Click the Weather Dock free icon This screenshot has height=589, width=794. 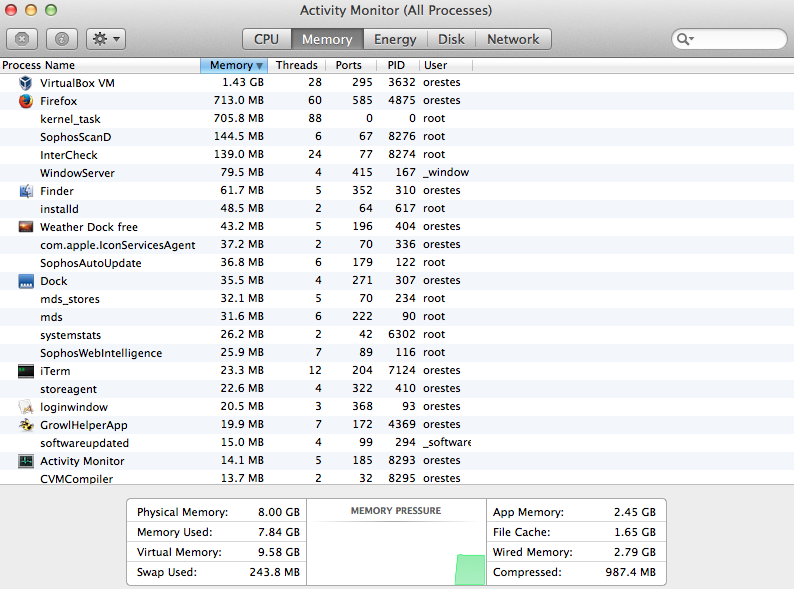click(x=26, y=226)
